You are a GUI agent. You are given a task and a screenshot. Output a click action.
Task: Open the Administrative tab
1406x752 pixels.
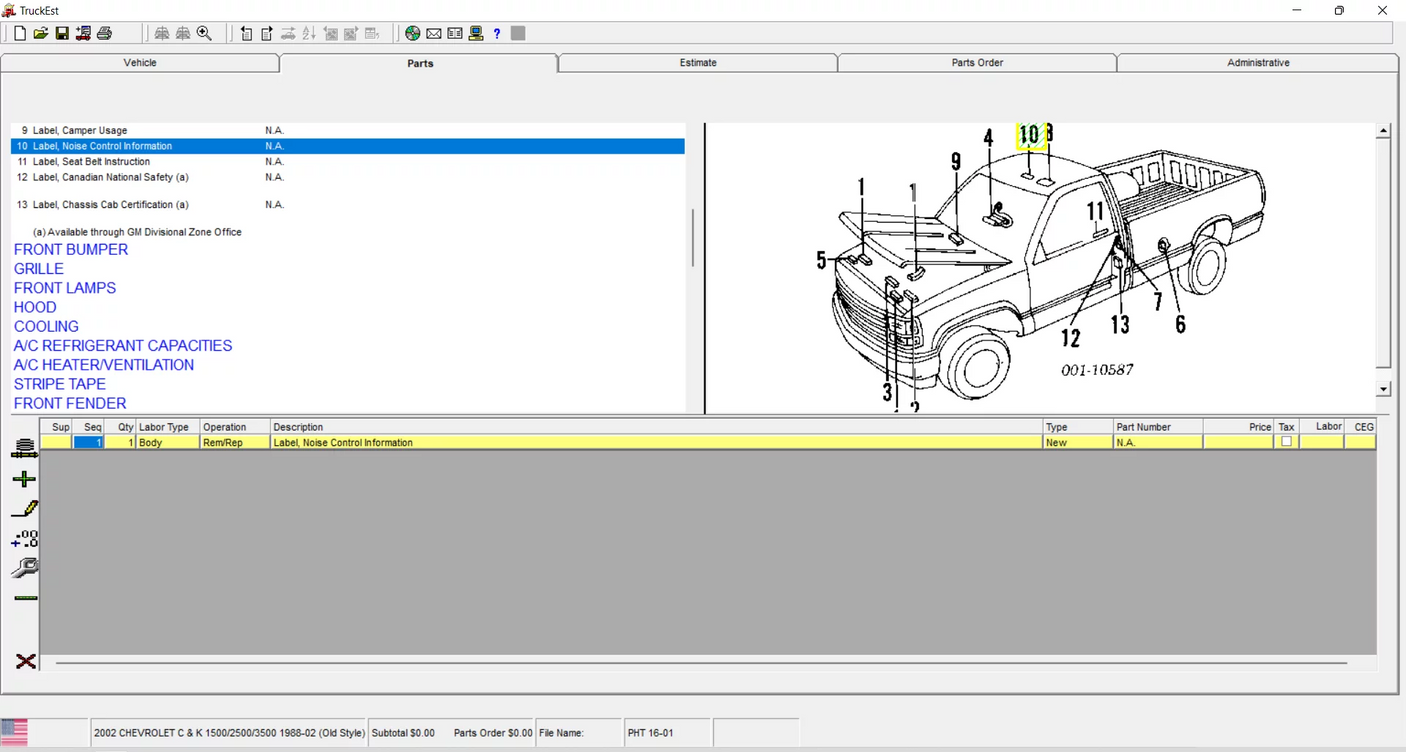pos(1257,62)
